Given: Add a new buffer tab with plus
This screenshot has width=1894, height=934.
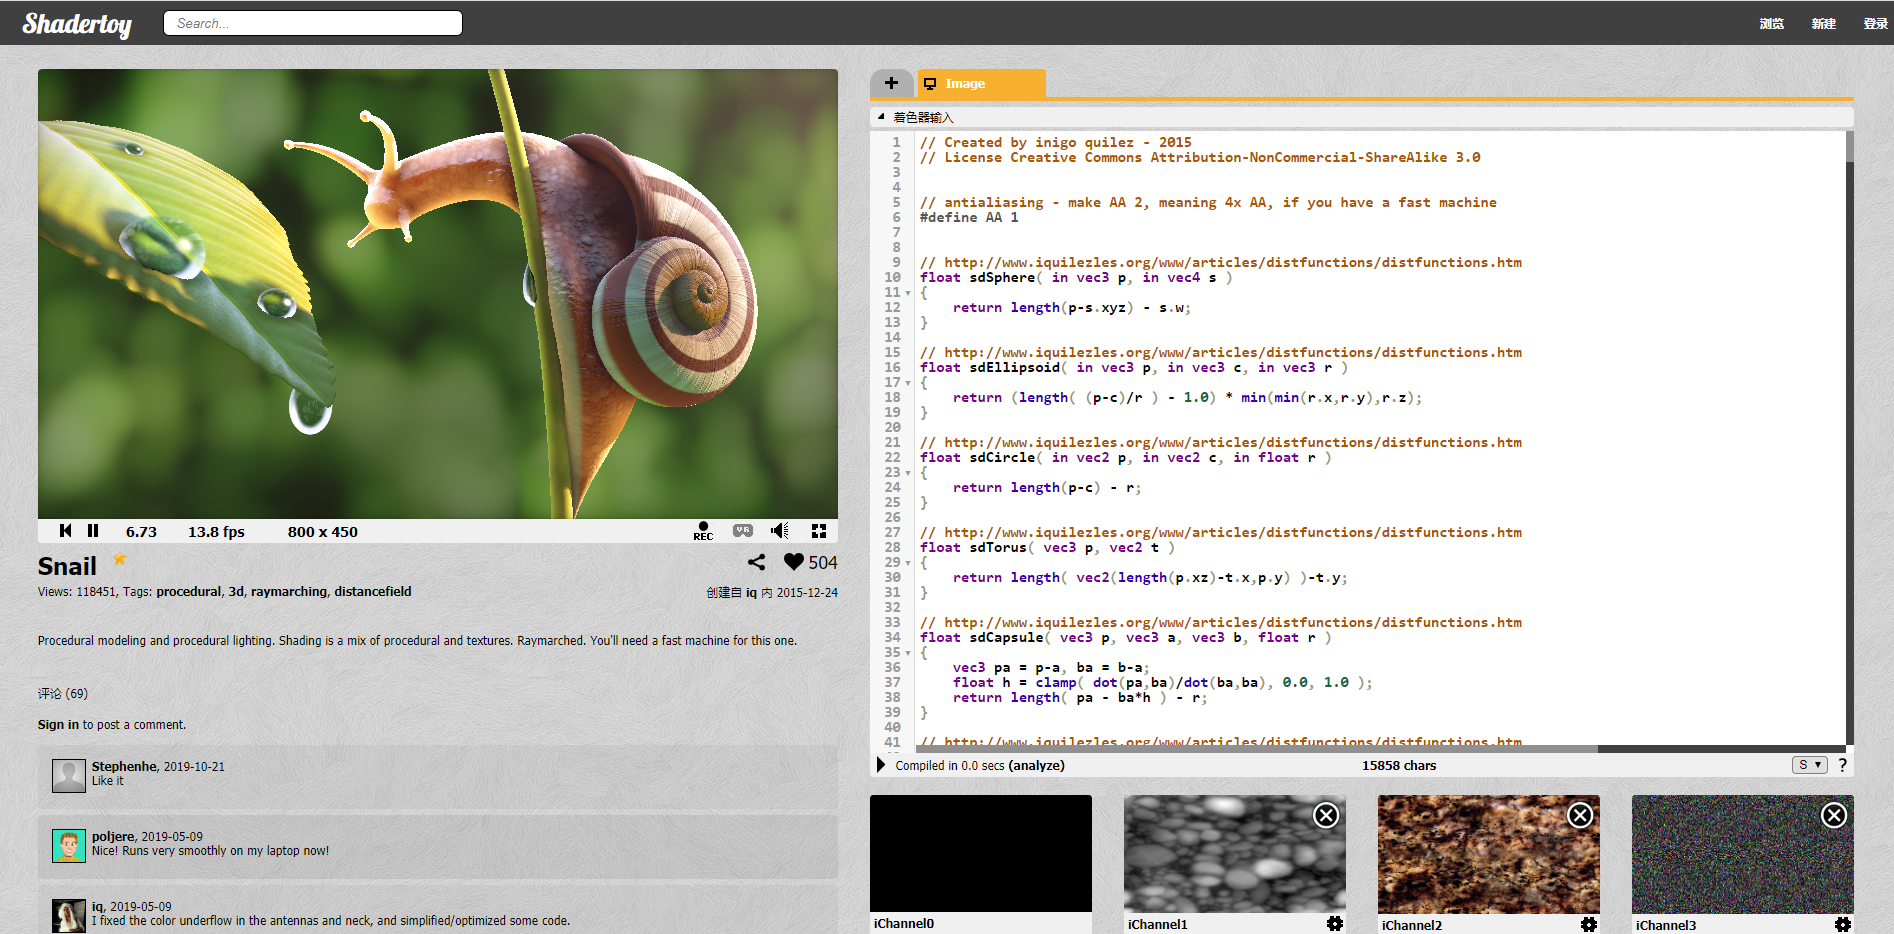Looking at the screenshot, I should 892,83.
